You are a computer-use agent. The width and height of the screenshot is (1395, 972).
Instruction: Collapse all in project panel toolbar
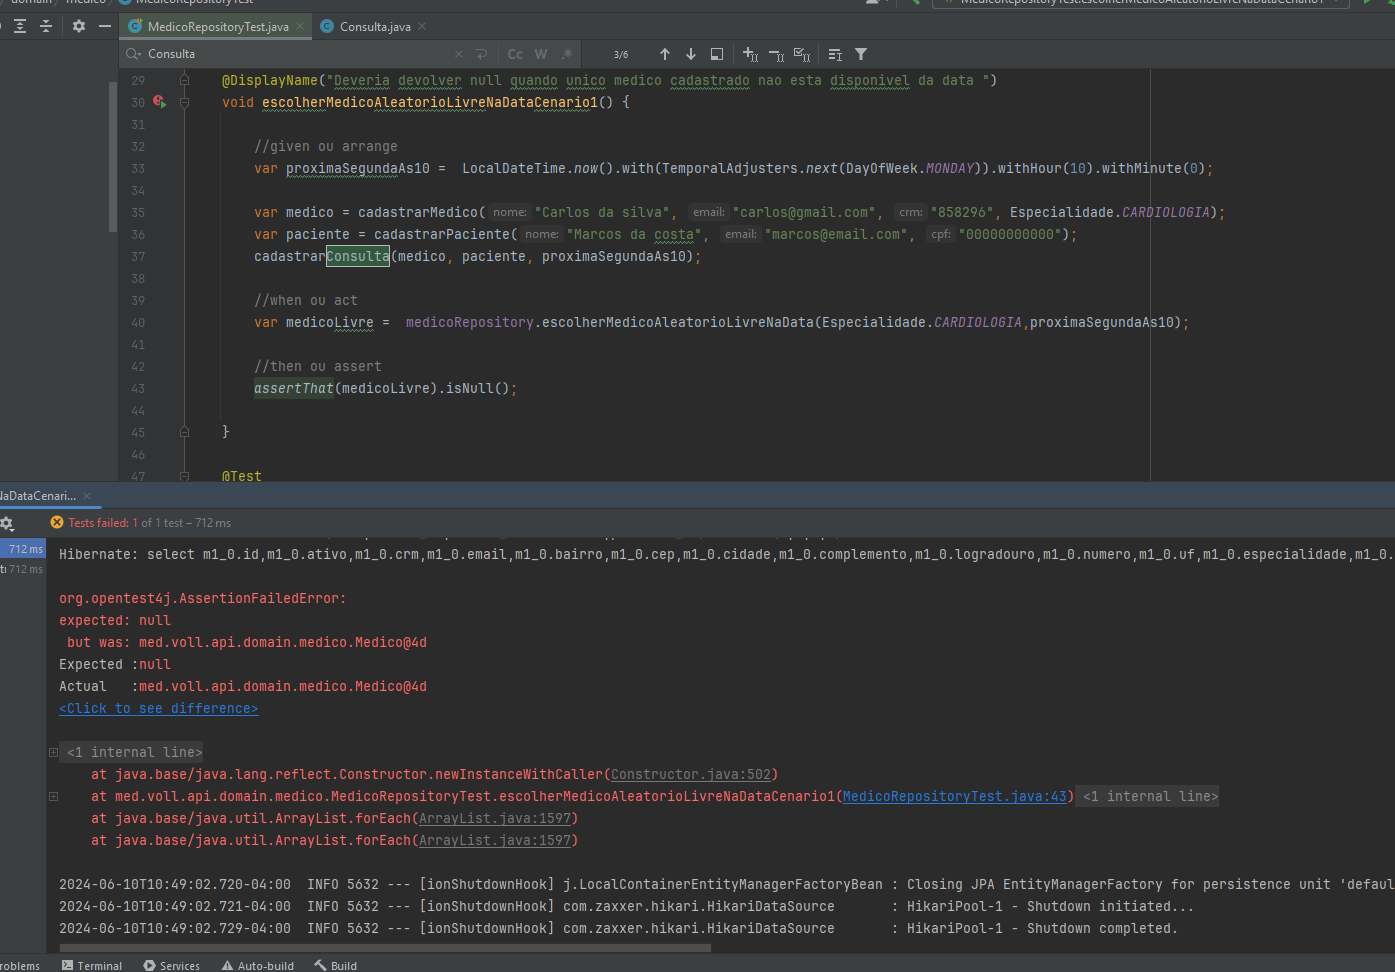coord(46,26)
